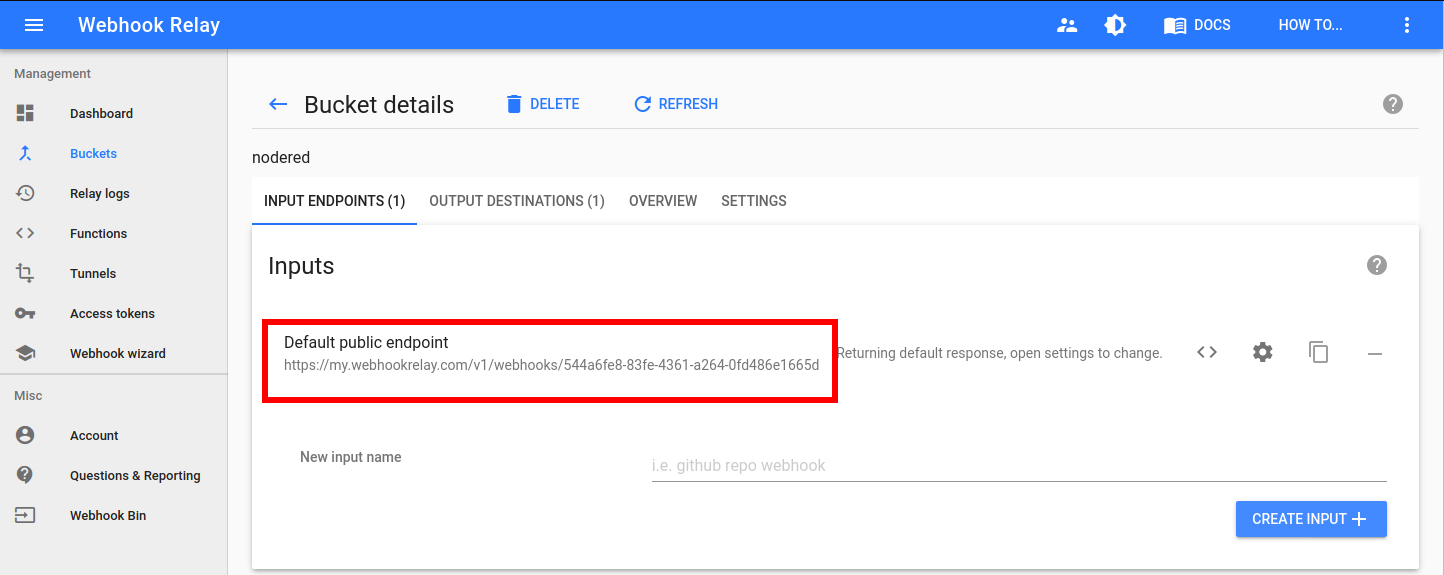Focus the New input name field
Image resolution: width=1444 pixels, height=575 pixels.
click(x=1018, y=465)
